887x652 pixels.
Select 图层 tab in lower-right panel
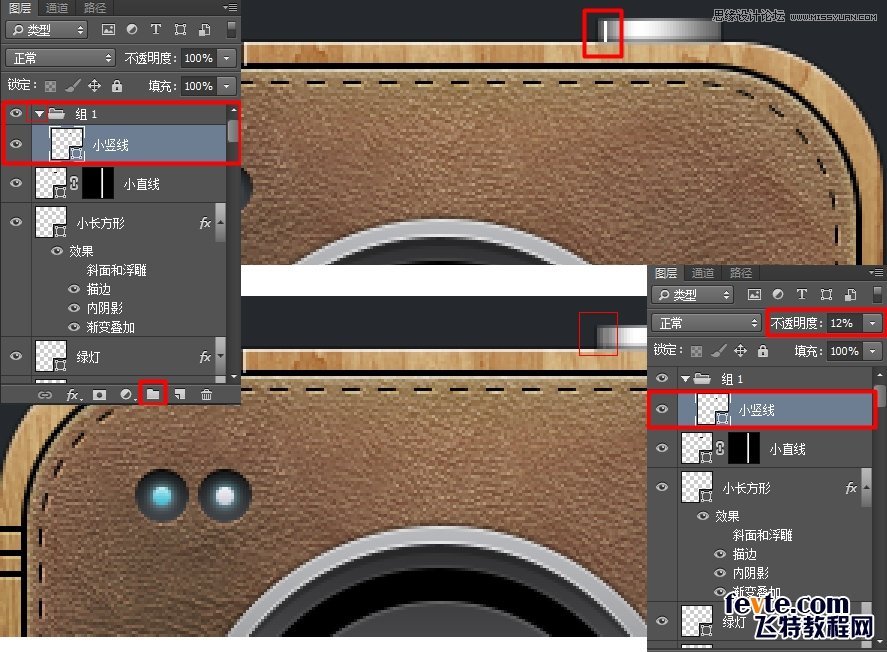coord(666,273)
